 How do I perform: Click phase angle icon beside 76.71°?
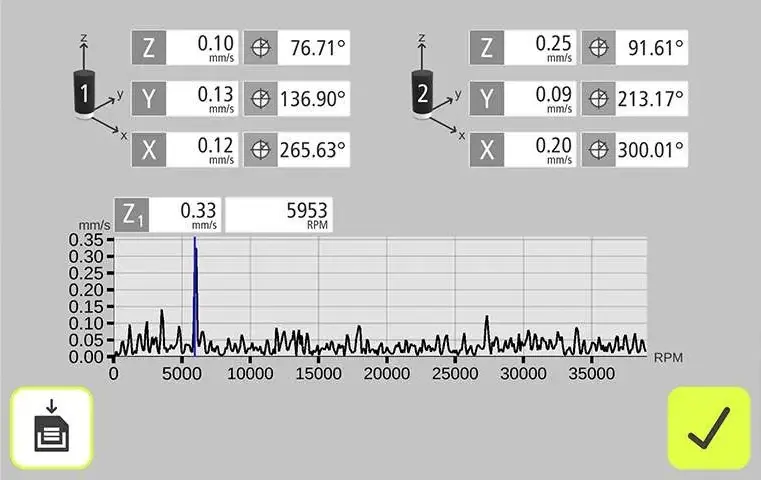(x=261, y=48)
